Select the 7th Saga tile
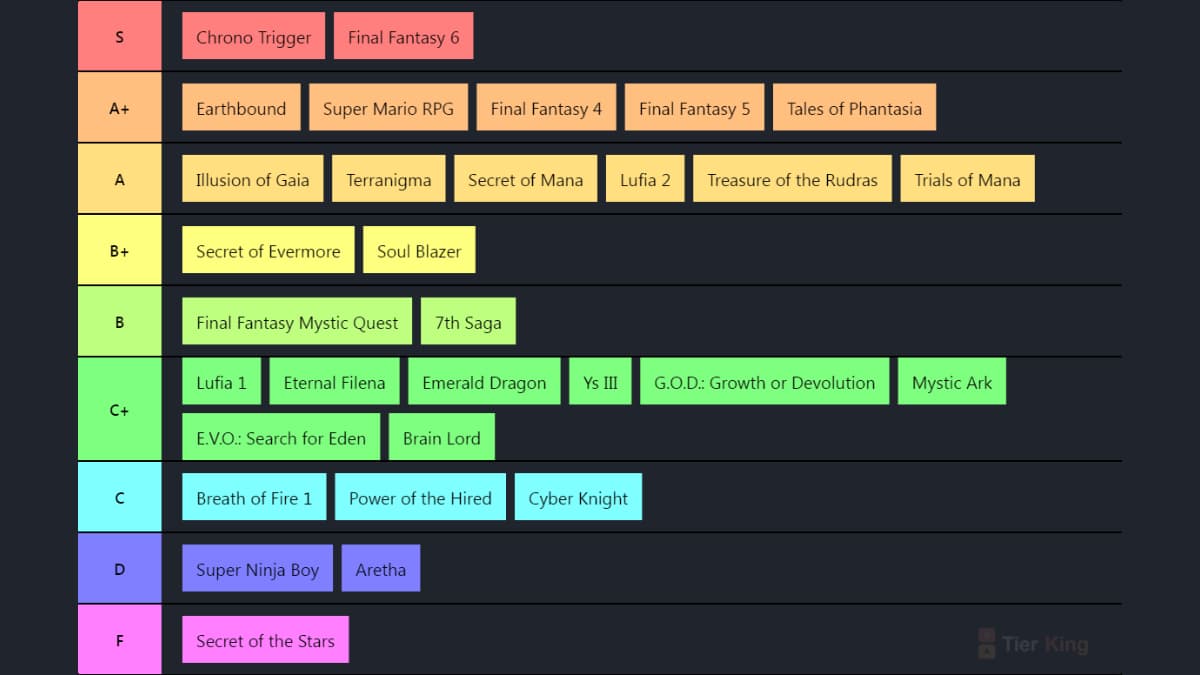This screenshot has width=1200, height=675. pos(468,322)
